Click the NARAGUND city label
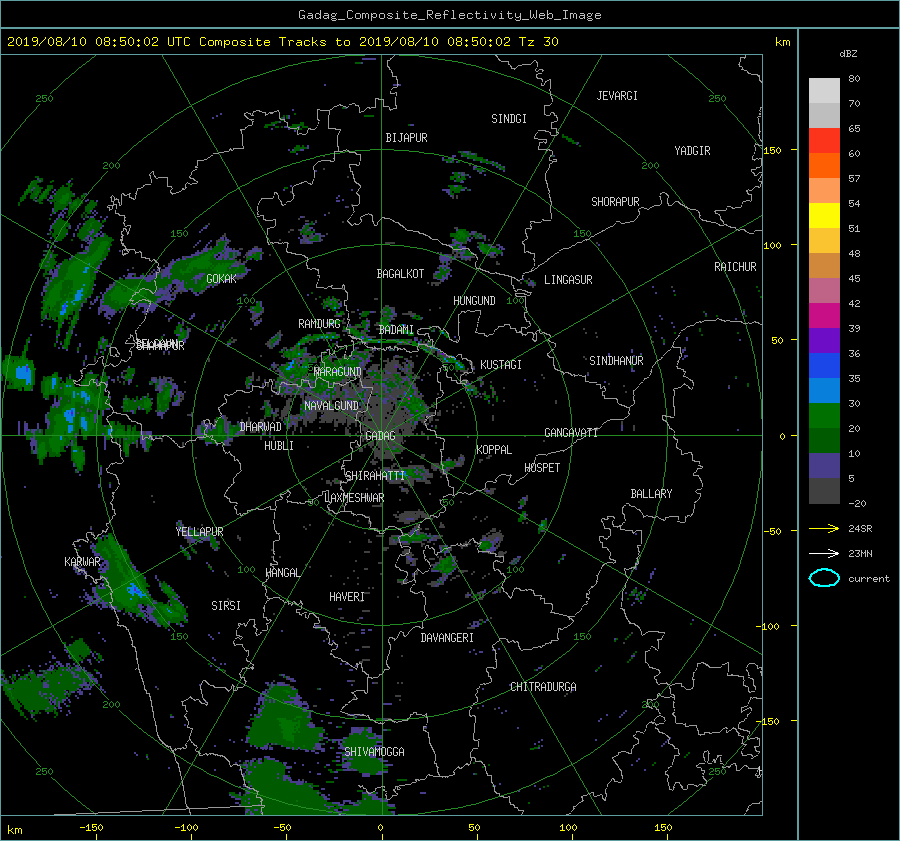 point(338,371)
